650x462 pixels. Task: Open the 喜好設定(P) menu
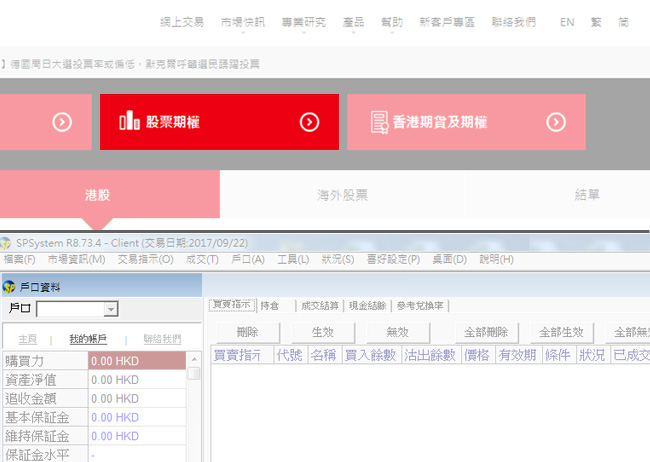[393, 260]
